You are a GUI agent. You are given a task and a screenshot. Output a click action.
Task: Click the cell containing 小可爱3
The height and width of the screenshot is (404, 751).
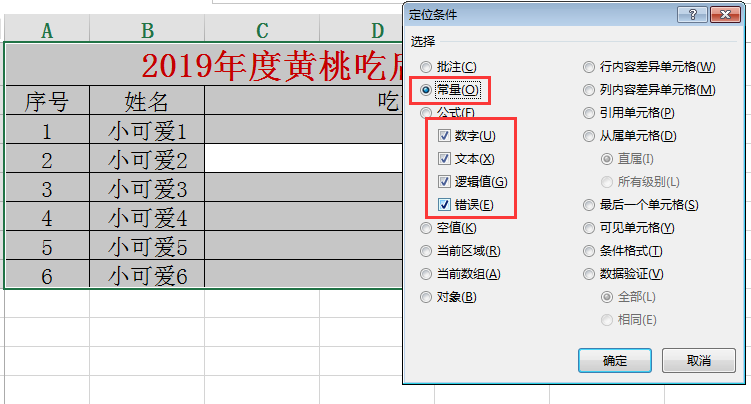pos(147,189)
